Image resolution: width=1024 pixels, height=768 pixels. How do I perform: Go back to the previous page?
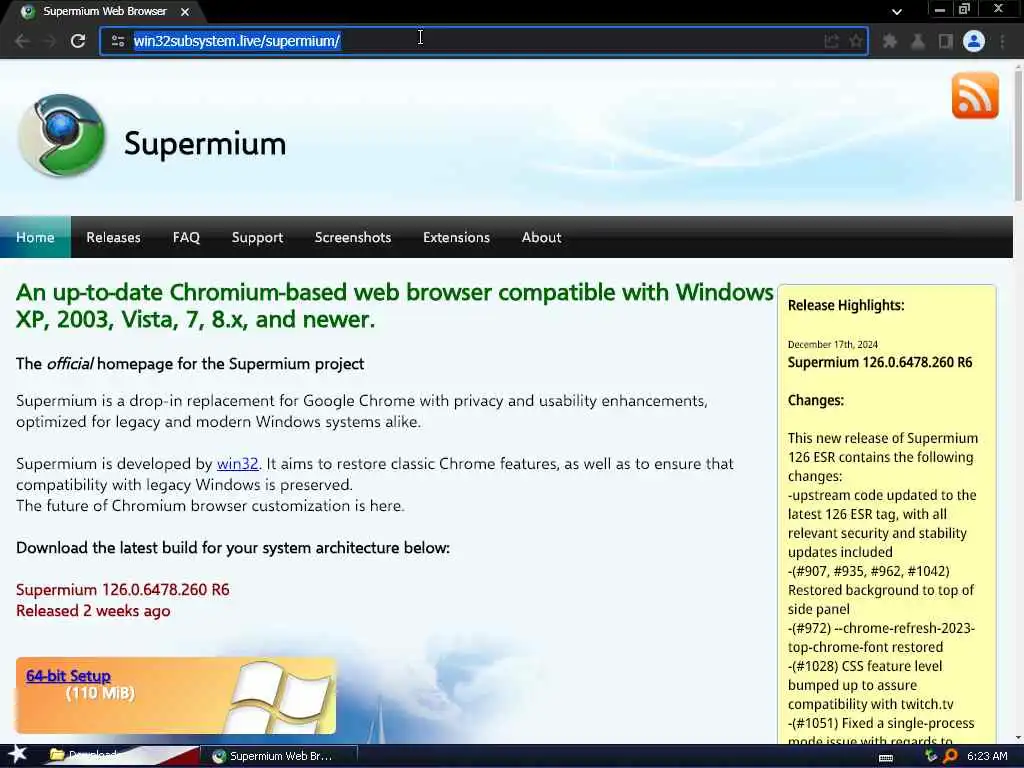pyautogui.click(x=22, y=41)
